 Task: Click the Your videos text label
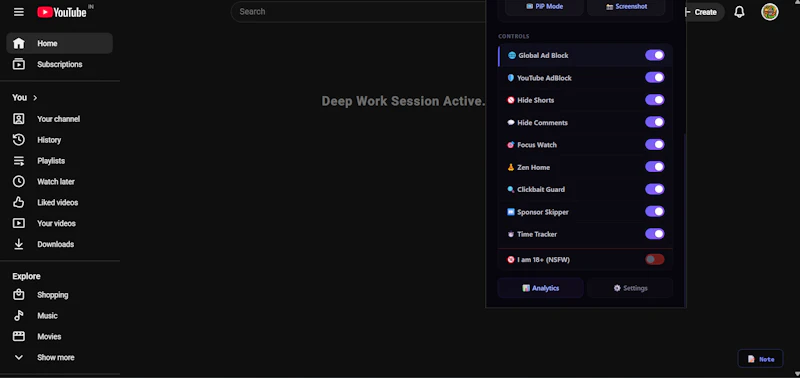[x=56, y=223]
